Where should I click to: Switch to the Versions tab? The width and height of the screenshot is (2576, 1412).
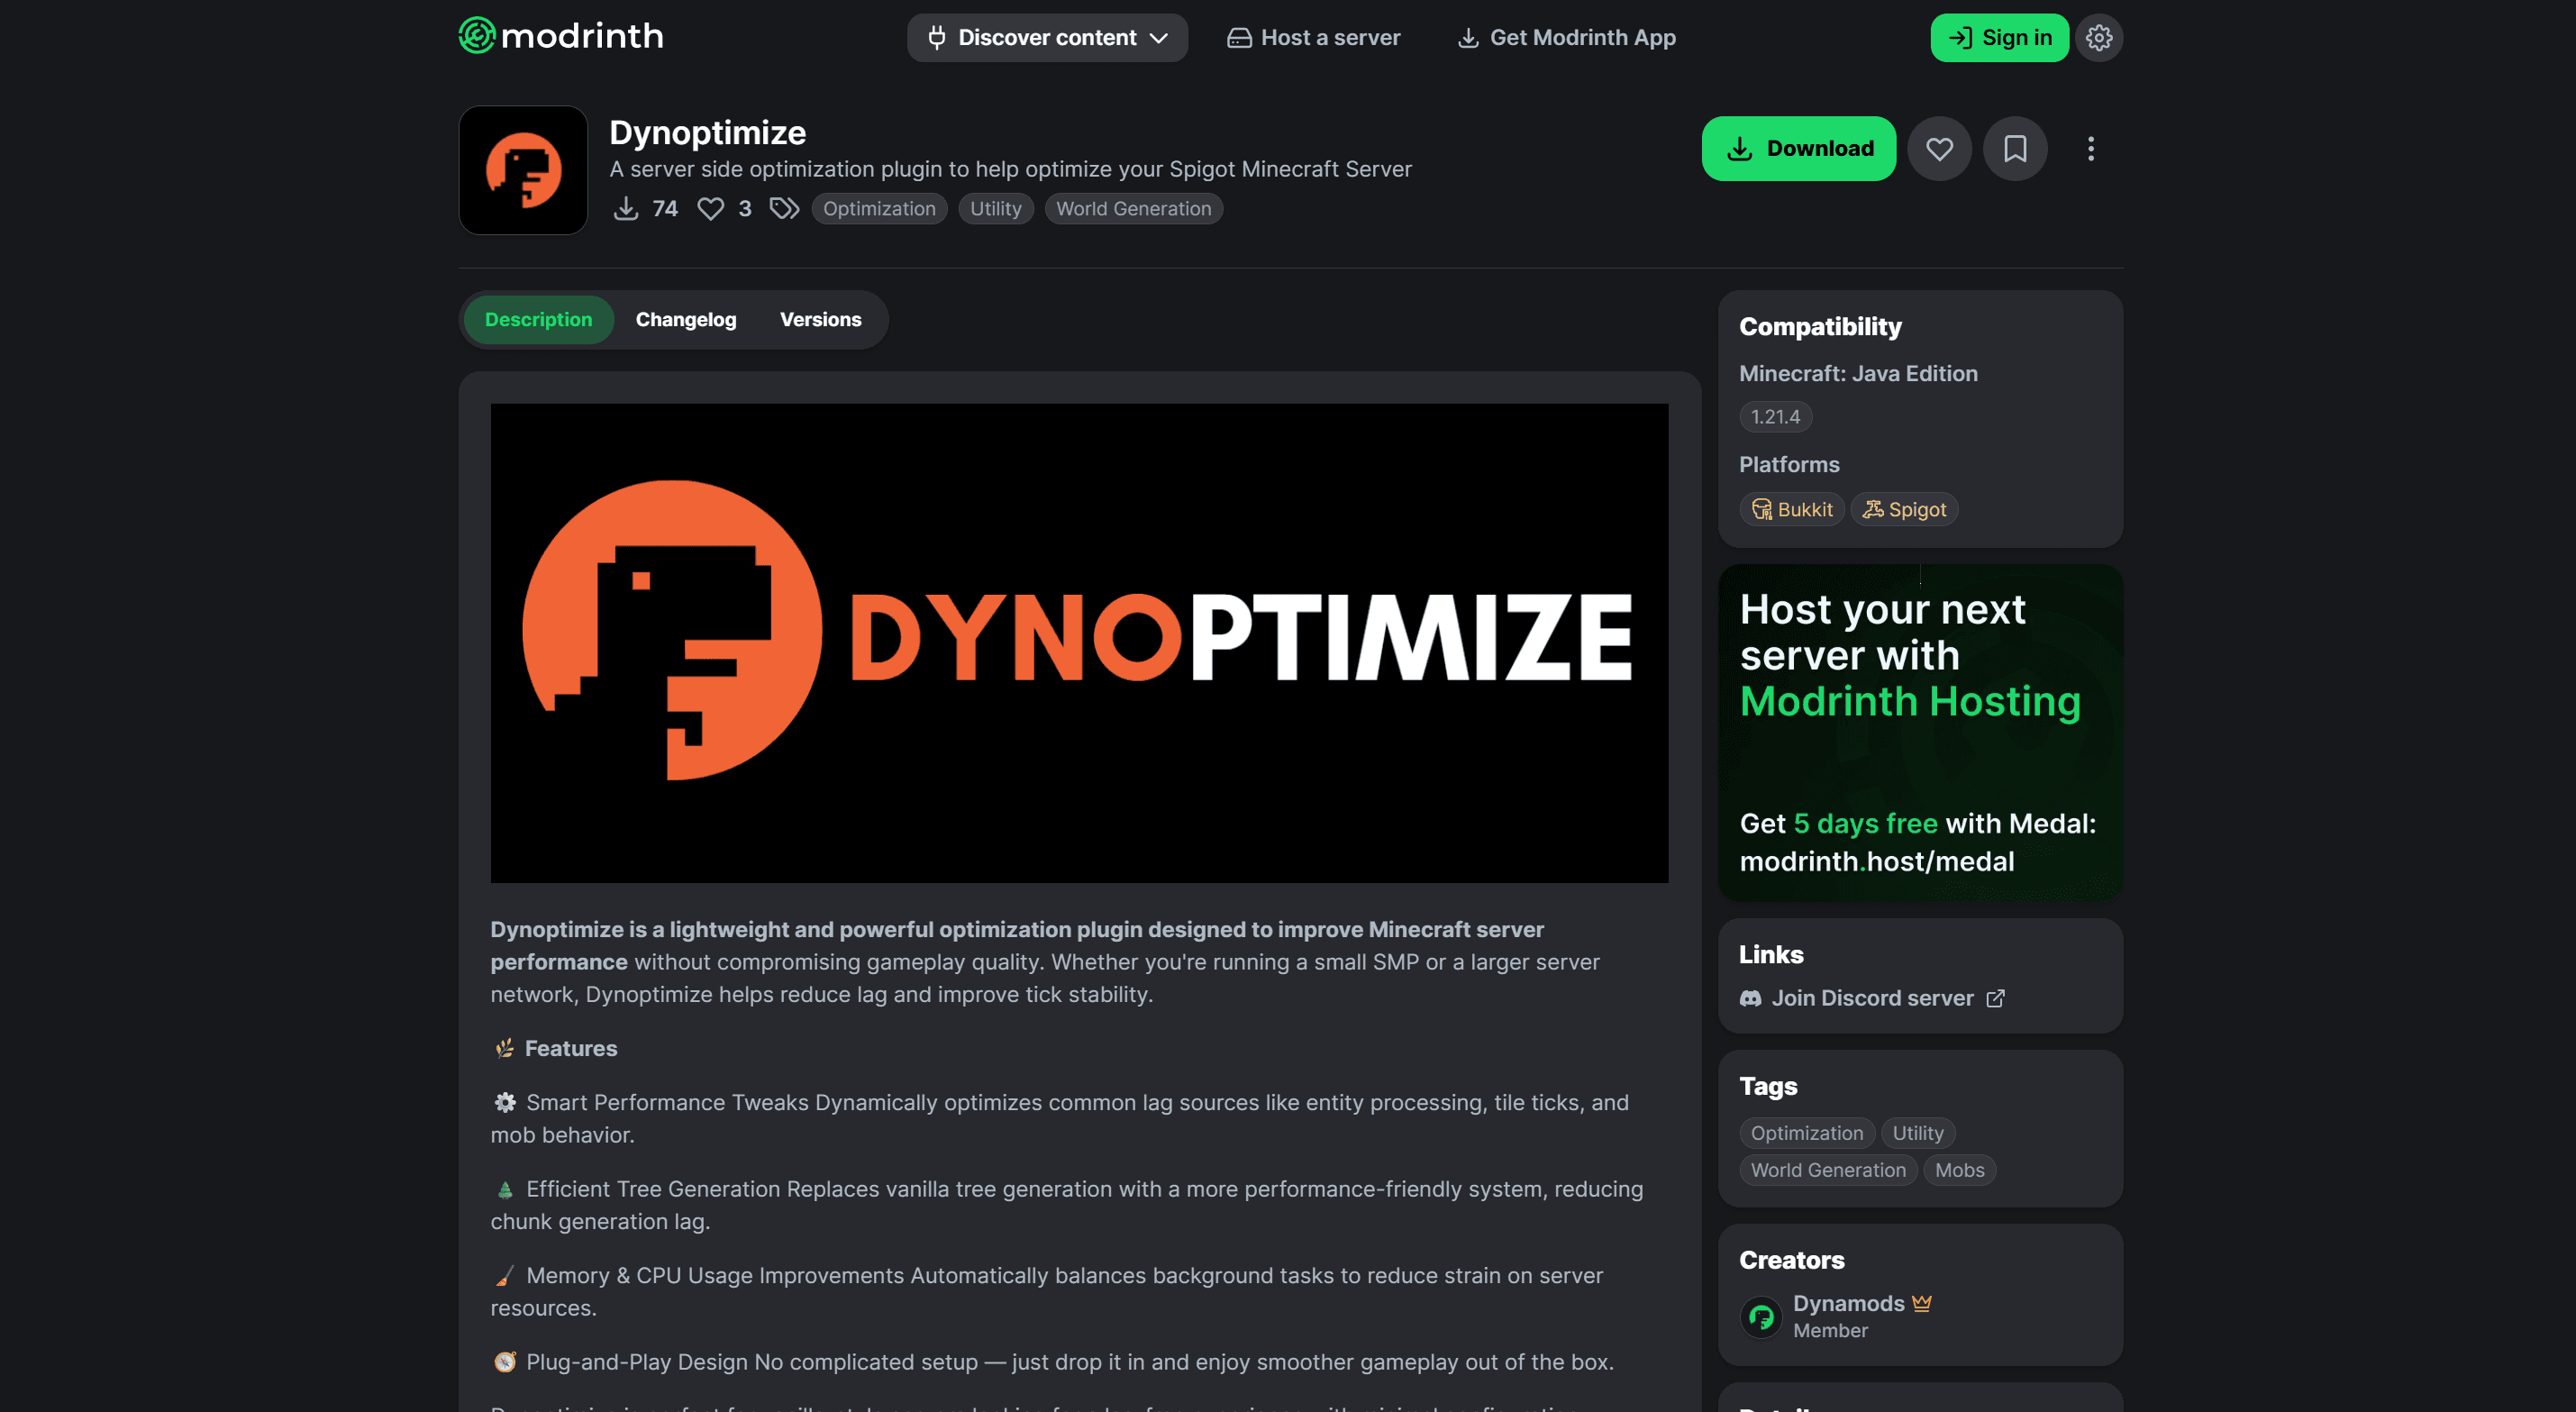pyautogui.click(x=820, y=319)
